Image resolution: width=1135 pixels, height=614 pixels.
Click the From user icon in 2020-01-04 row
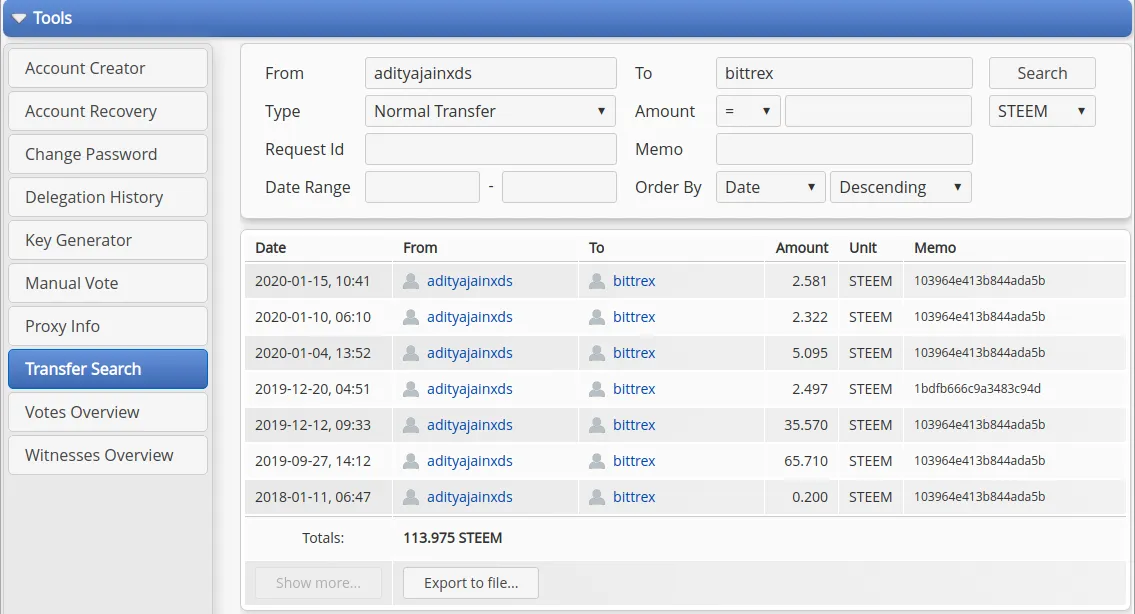click(410, 353)
